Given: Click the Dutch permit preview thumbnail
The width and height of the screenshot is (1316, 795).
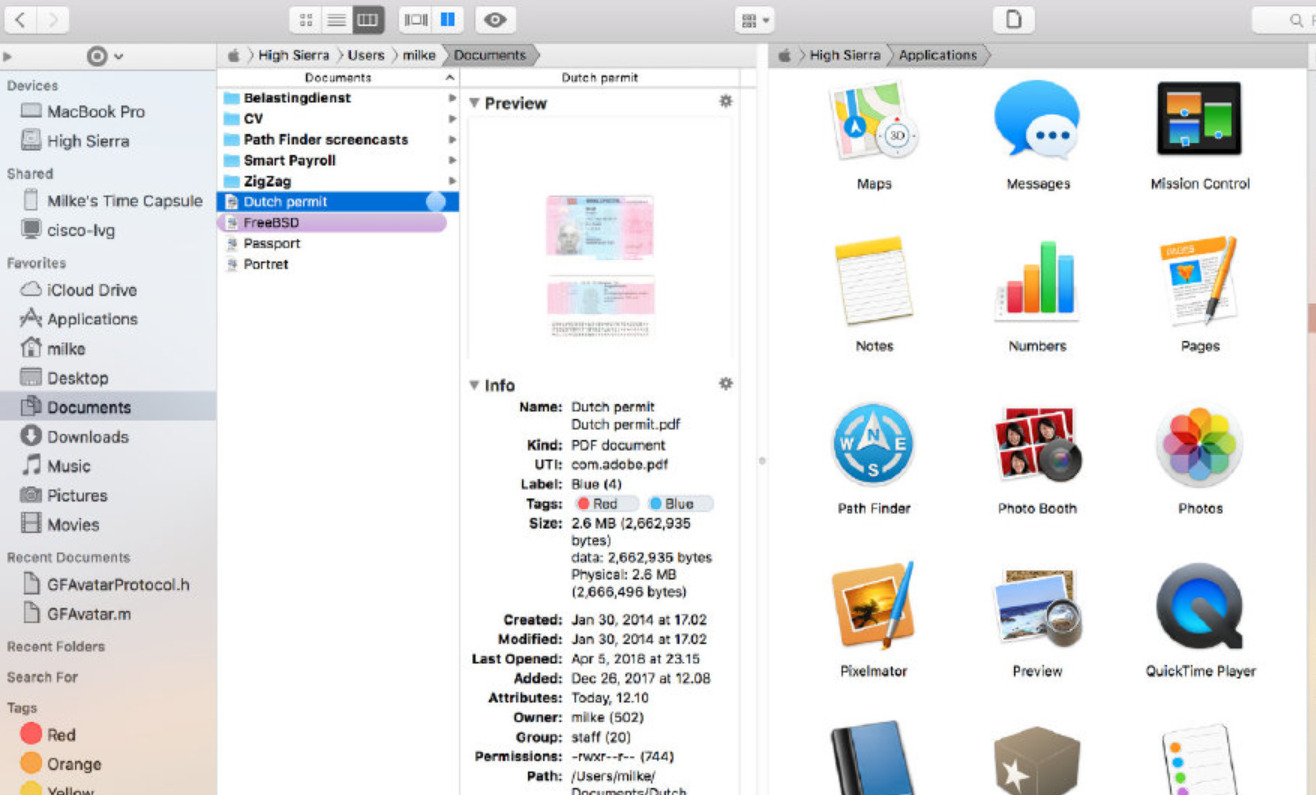Looking at the screenshot, I should [600, 268].
